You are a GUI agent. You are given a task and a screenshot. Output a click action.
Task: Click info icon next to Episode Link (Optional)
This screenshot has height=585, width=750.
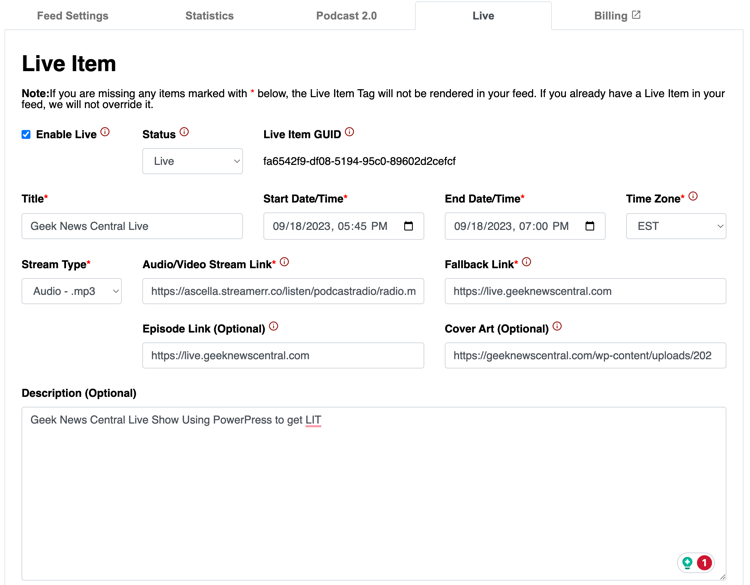(x=274, y=326)
